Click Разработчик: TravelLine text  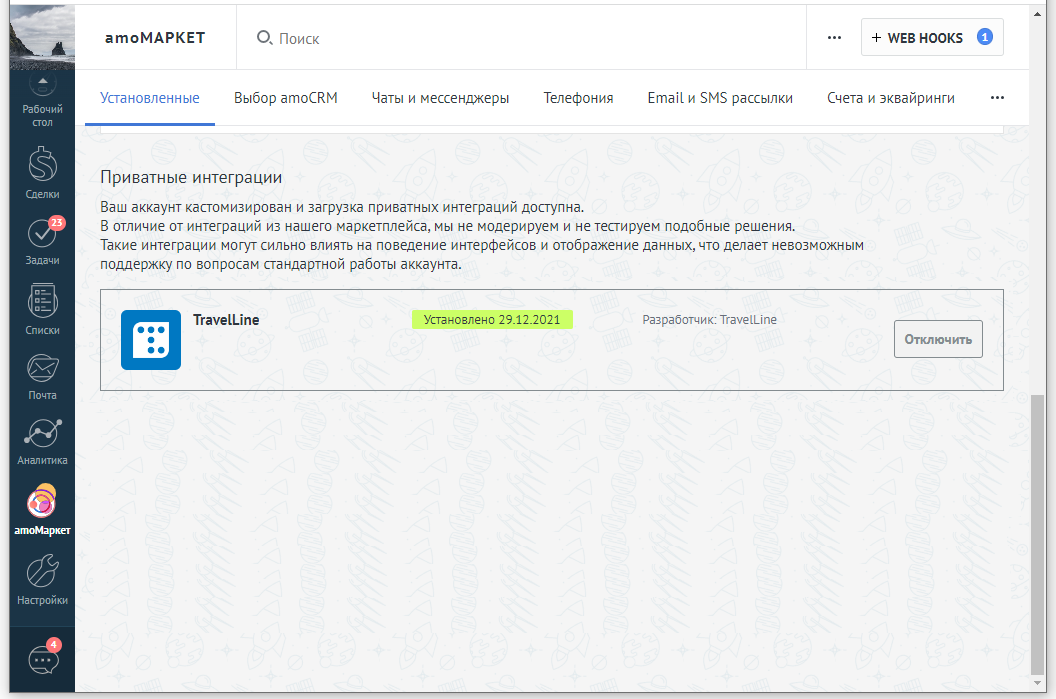point(709,320)
